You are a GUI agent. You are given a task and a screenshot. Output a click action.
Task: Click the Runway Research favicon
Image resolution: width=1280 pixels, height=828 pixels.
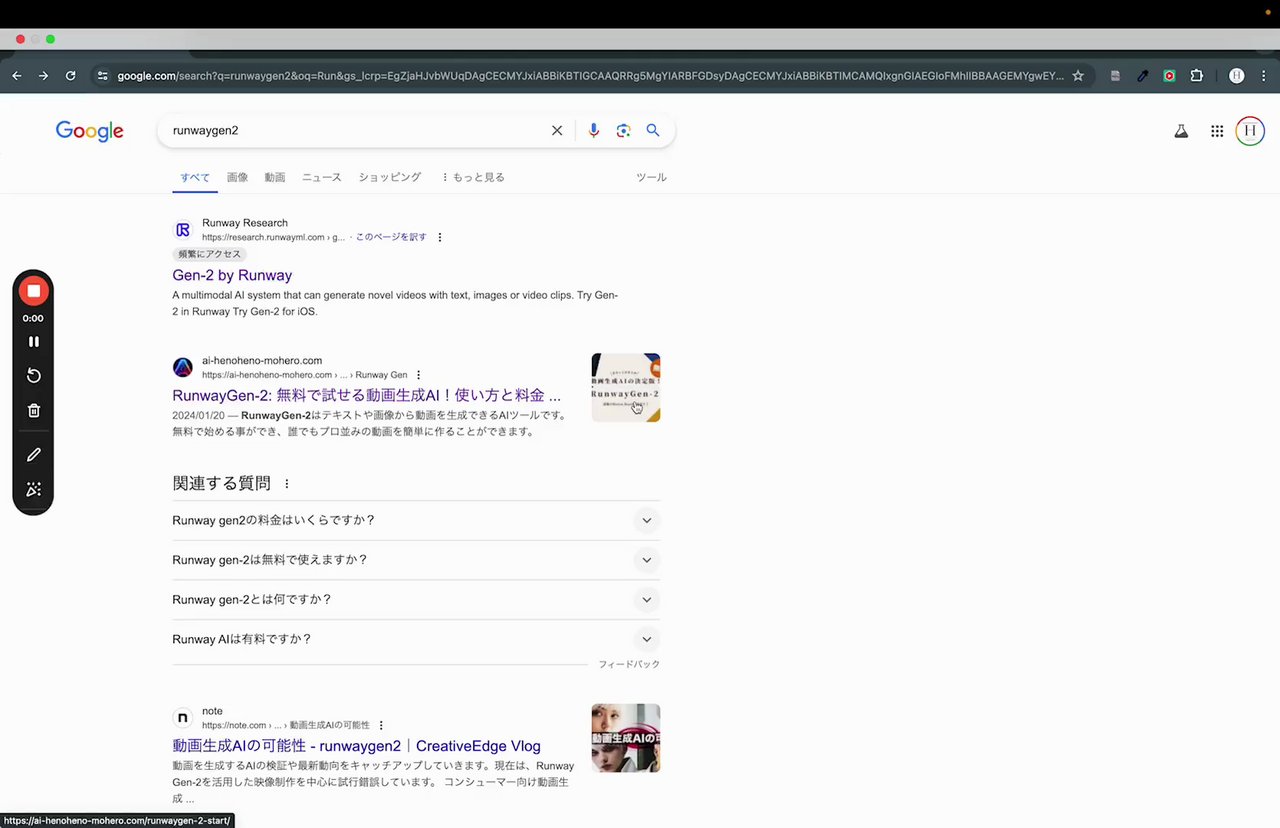[183, 230]
